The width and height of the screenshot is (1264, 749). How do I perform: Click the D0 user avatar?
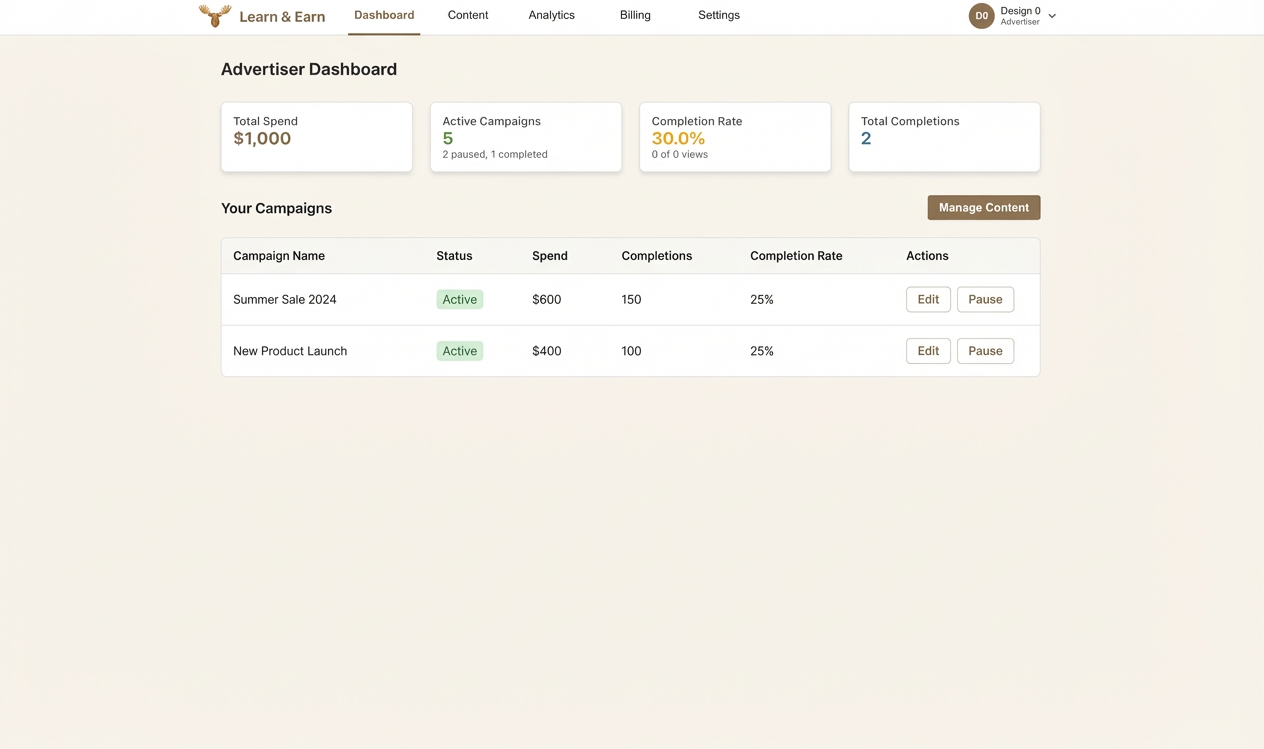tap(981, 16)
